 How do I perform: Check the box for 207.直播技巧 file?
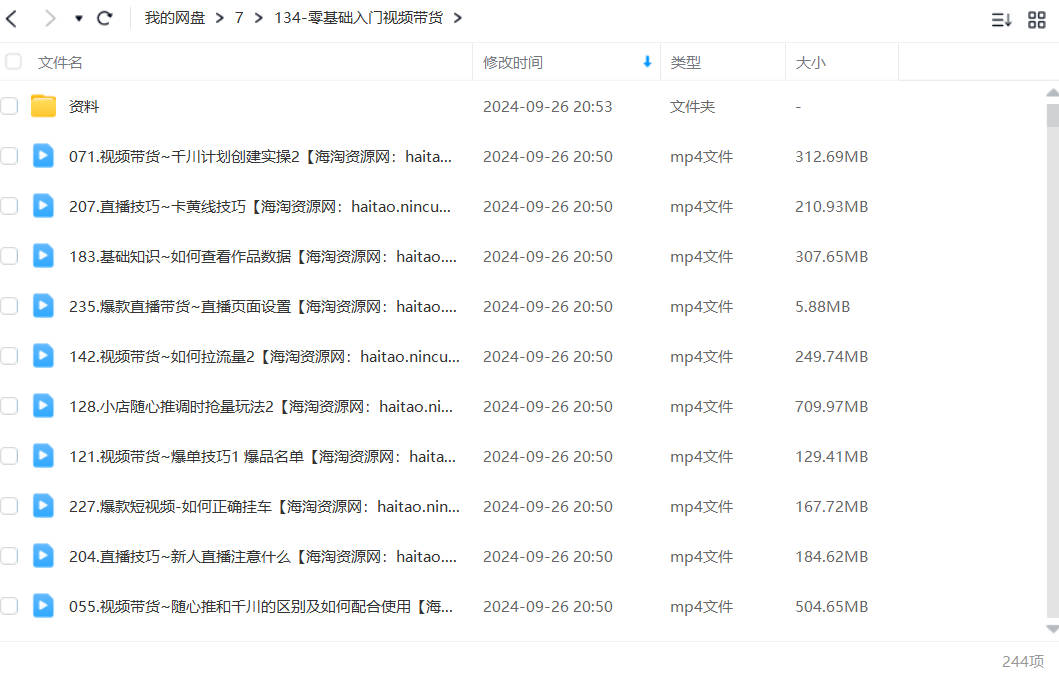pos(9,206)
